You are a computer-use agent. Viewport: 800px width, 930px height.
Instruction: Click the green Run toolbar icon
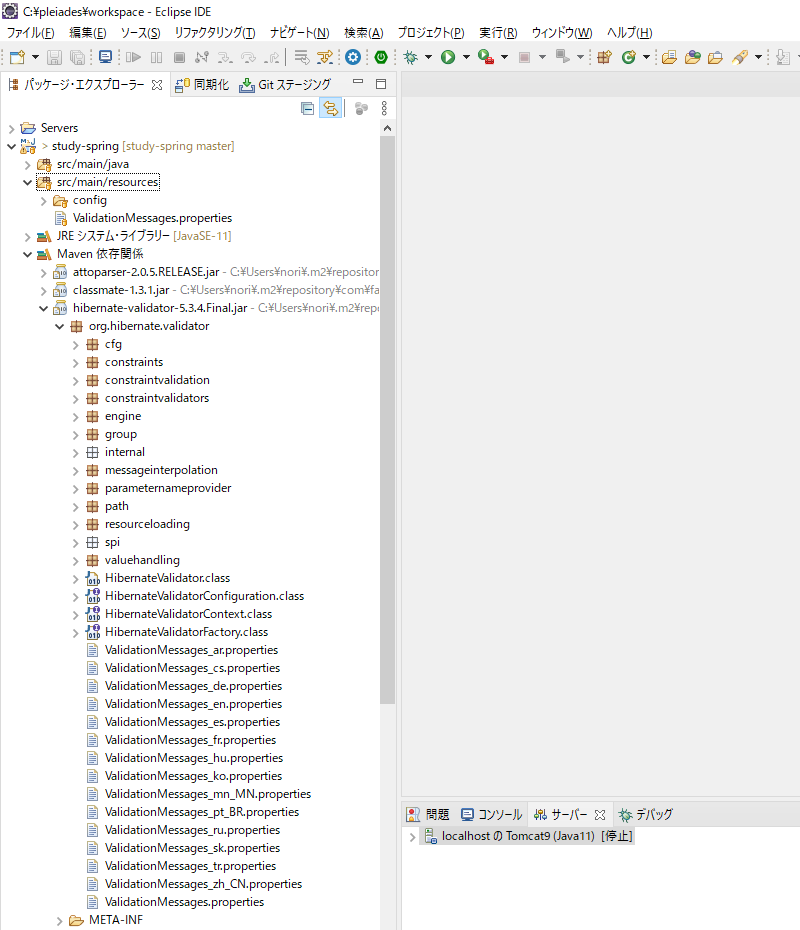click(x=448, y=57)
